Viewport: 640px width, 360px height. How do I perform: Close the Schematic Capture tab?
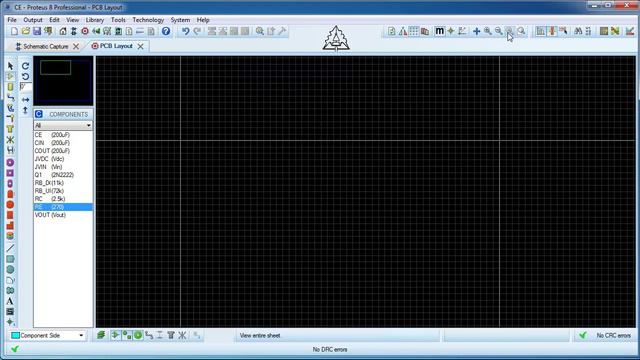(76, 47)
